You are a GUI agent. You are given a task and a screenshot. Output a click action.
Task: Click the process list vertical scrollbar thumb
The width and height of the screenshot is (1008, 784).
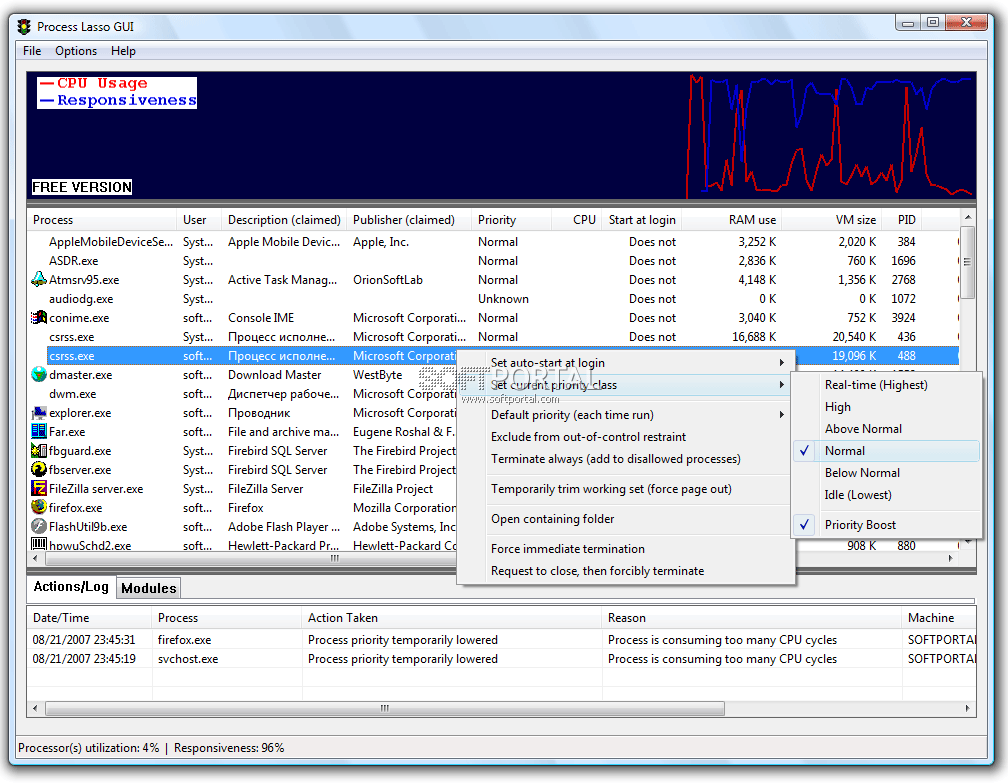pos(968,262)
